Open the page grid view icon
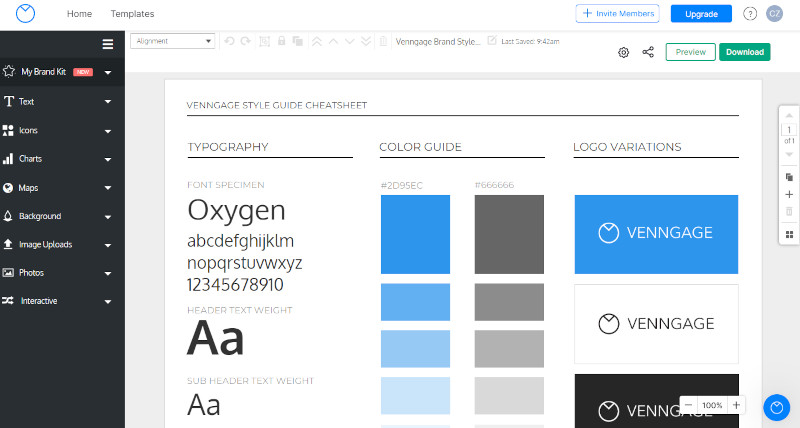 pos(789,235)
